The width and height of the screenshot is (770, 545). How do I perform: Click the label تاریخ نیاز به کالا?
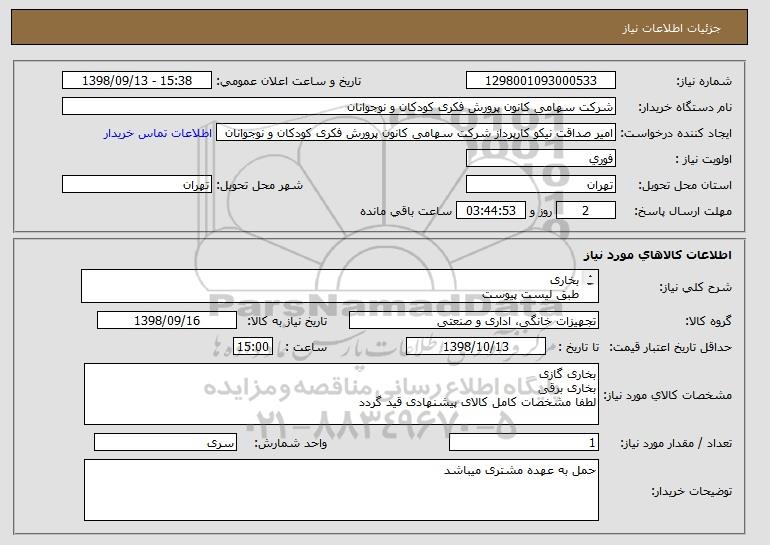pyautogui.click(x=287, y=321)
